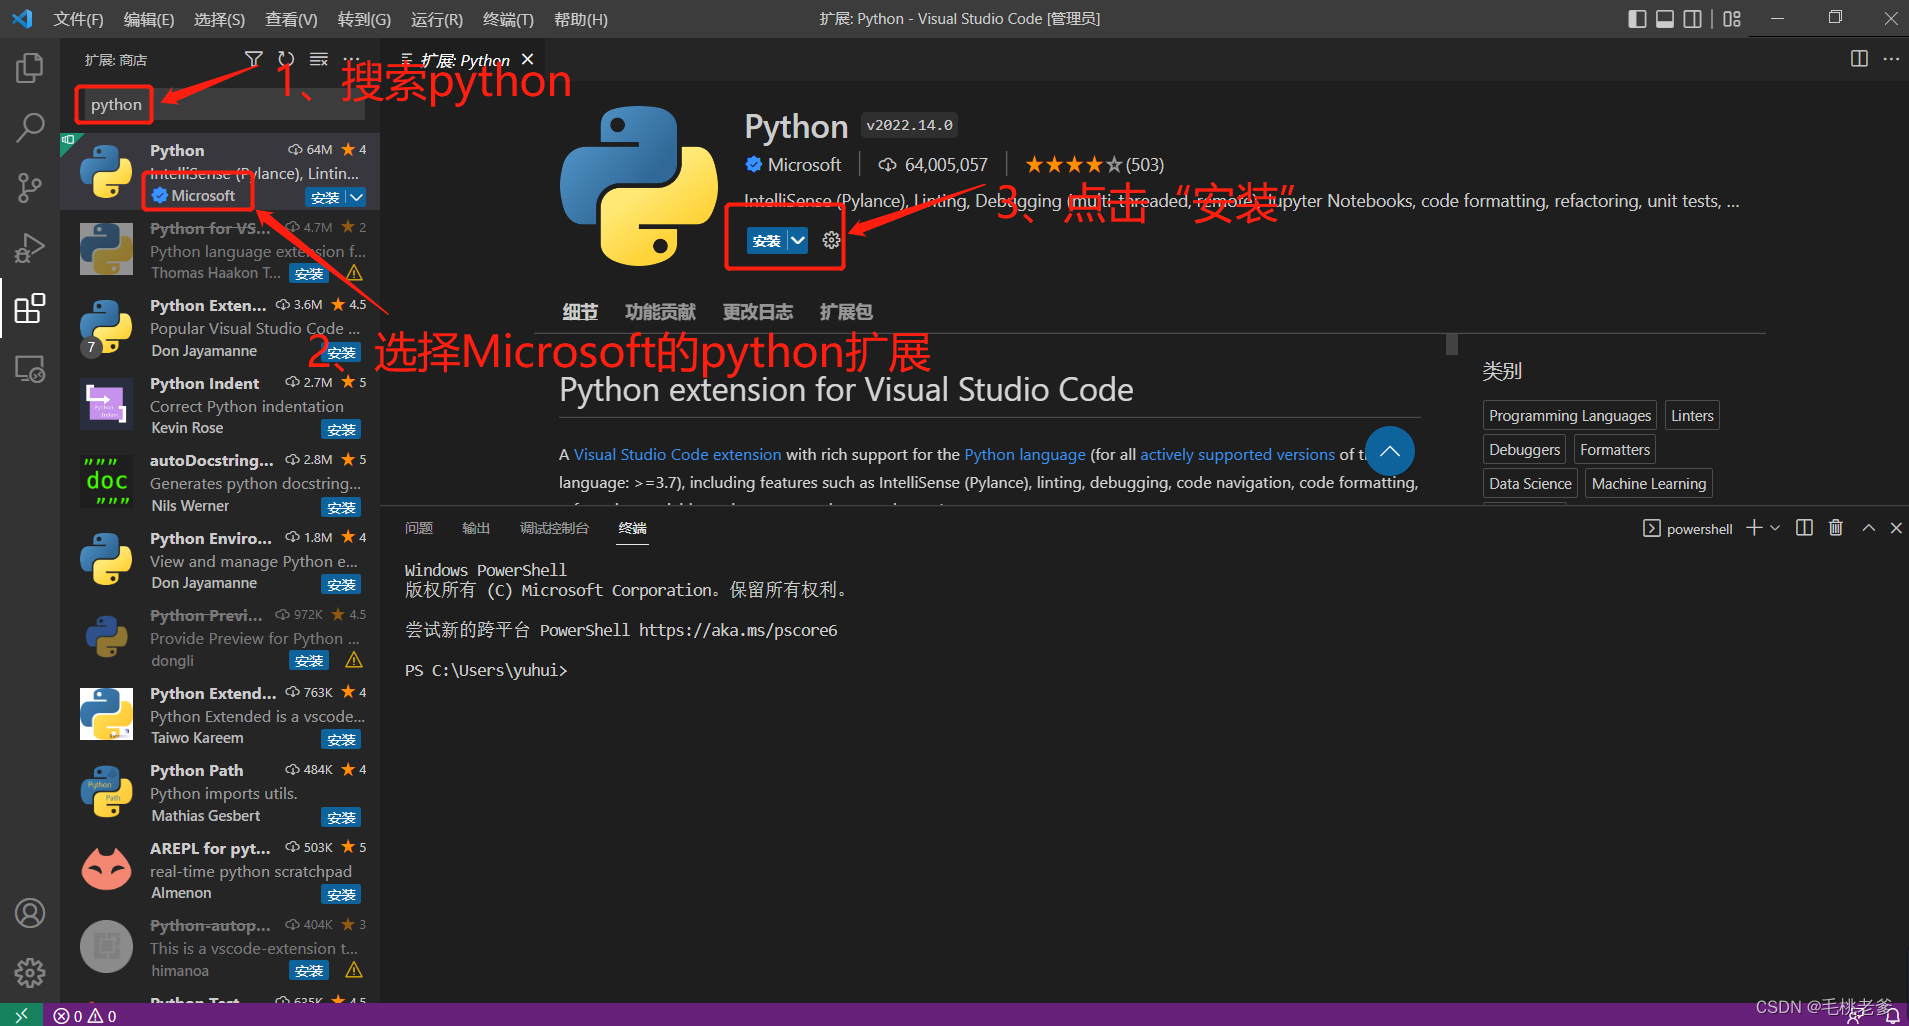Open Remote Explorer icon in activity bar
This screenshot has height=1026, width=1909.
coord(30,369)
